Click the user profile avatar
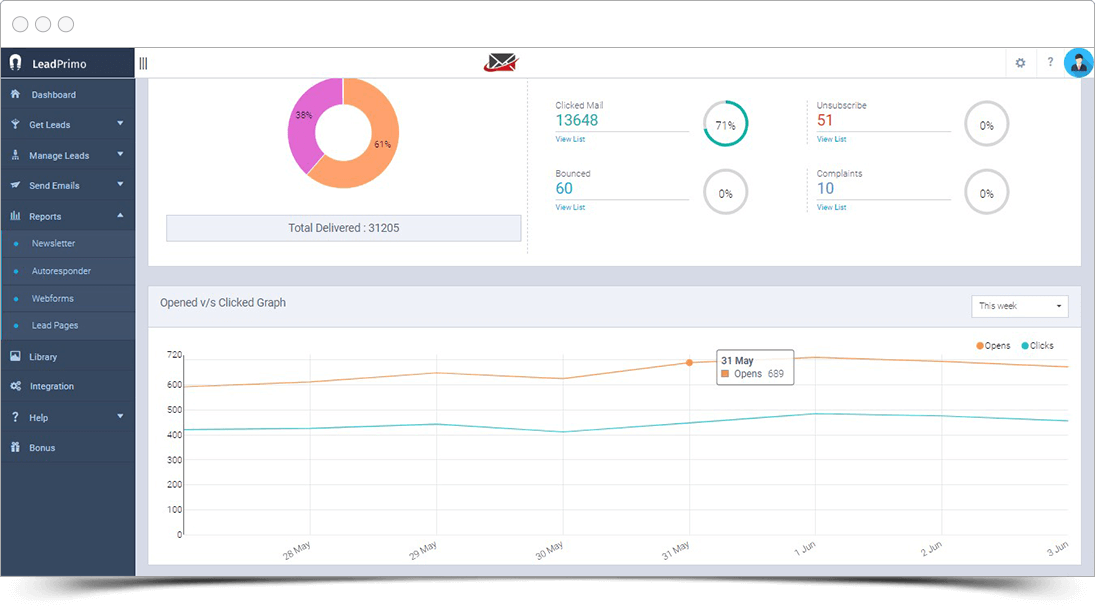The height and width of the screenshot is (609, 1095). click(x=1078, y=63)
